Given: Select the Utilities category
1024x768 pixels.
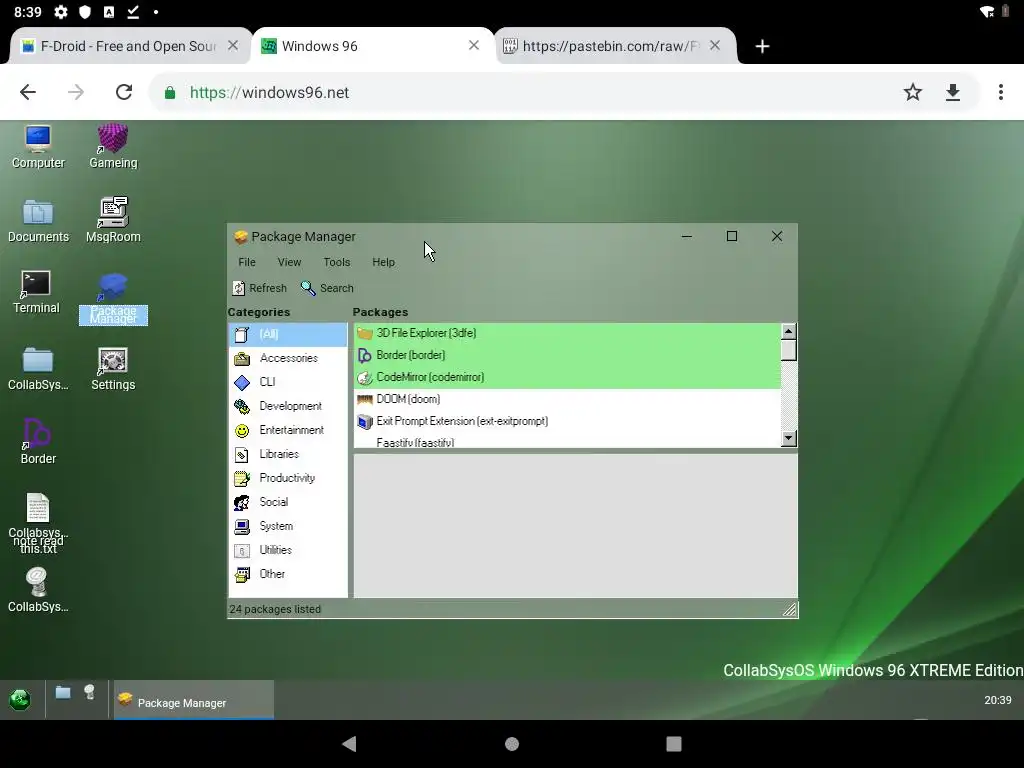Looking at the screenshot, I should click(288, 550).
